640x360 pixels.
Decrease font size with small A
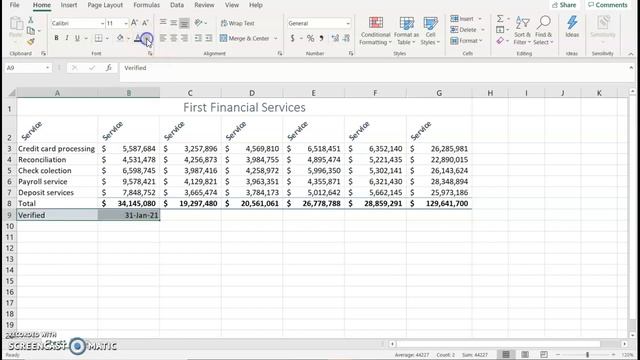145,23
